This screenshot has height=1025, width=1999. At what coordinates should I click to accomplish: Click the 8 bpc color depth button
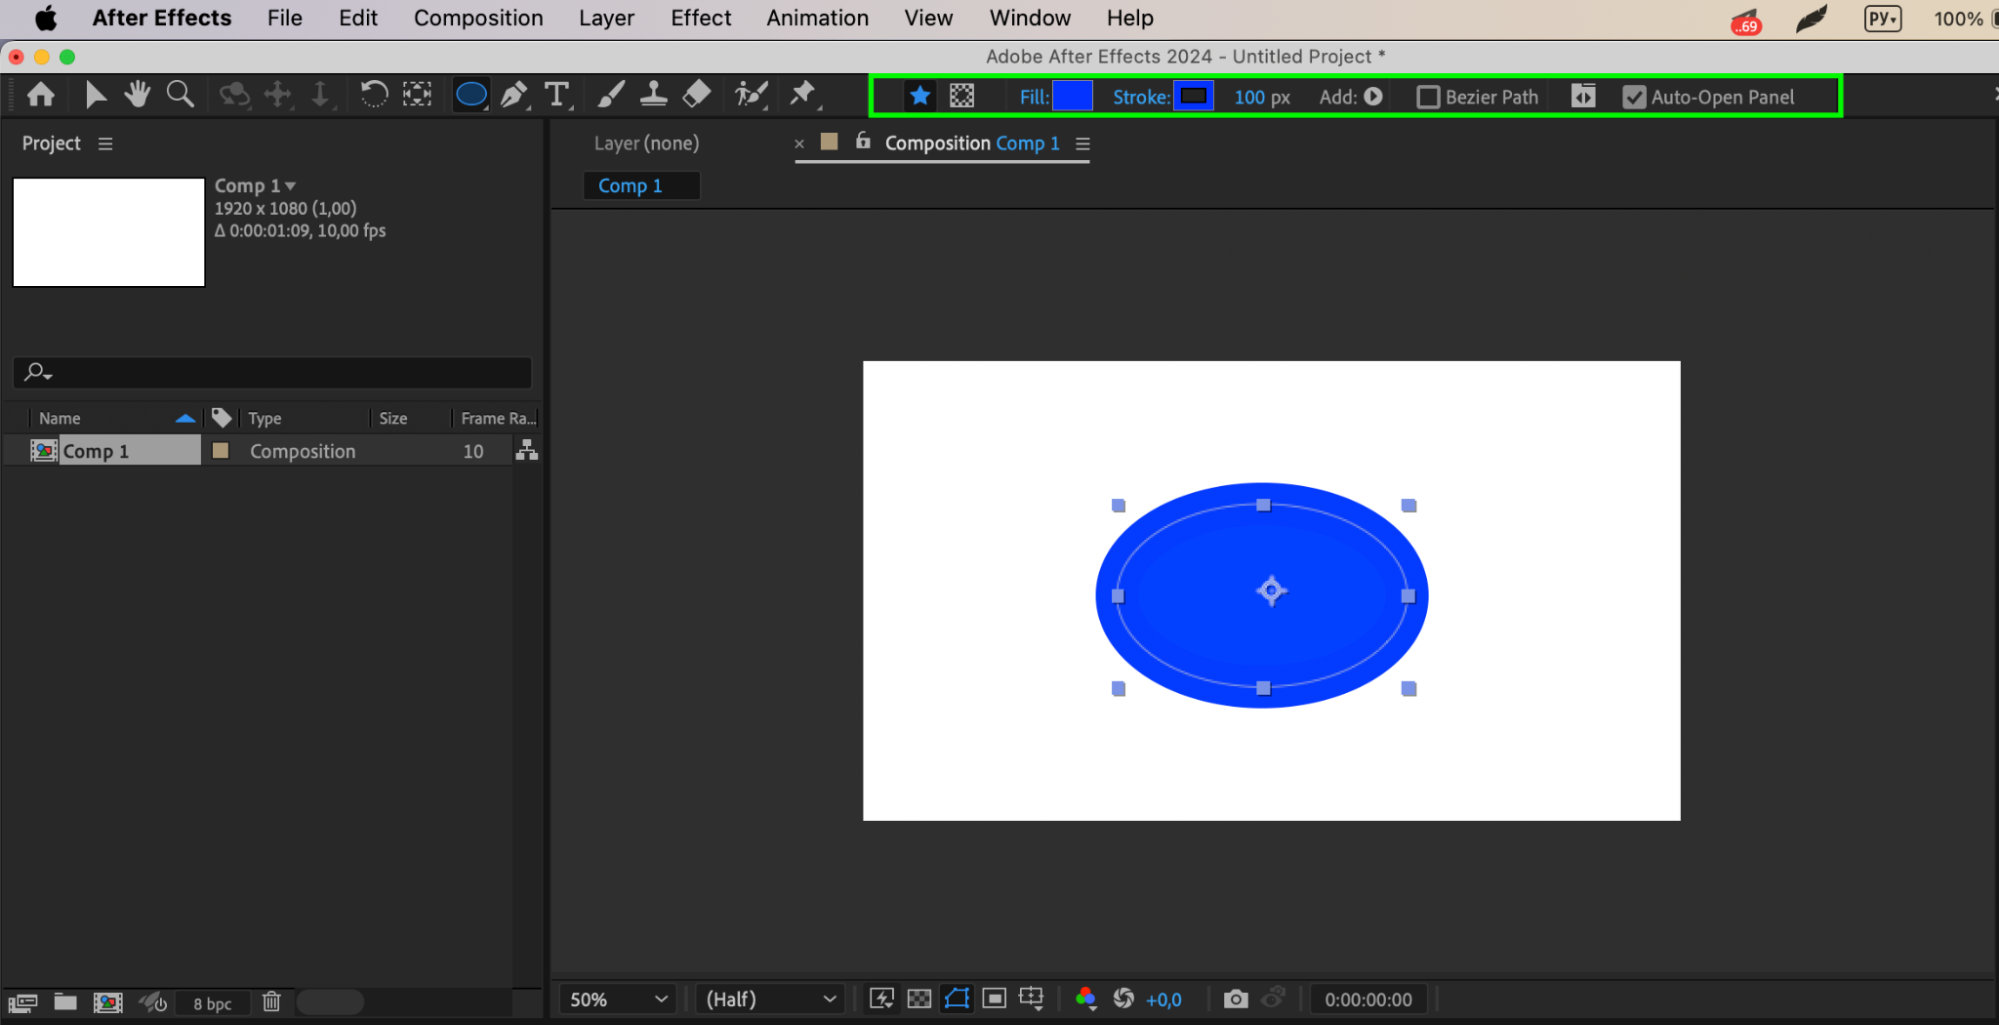click(212, 1003)
